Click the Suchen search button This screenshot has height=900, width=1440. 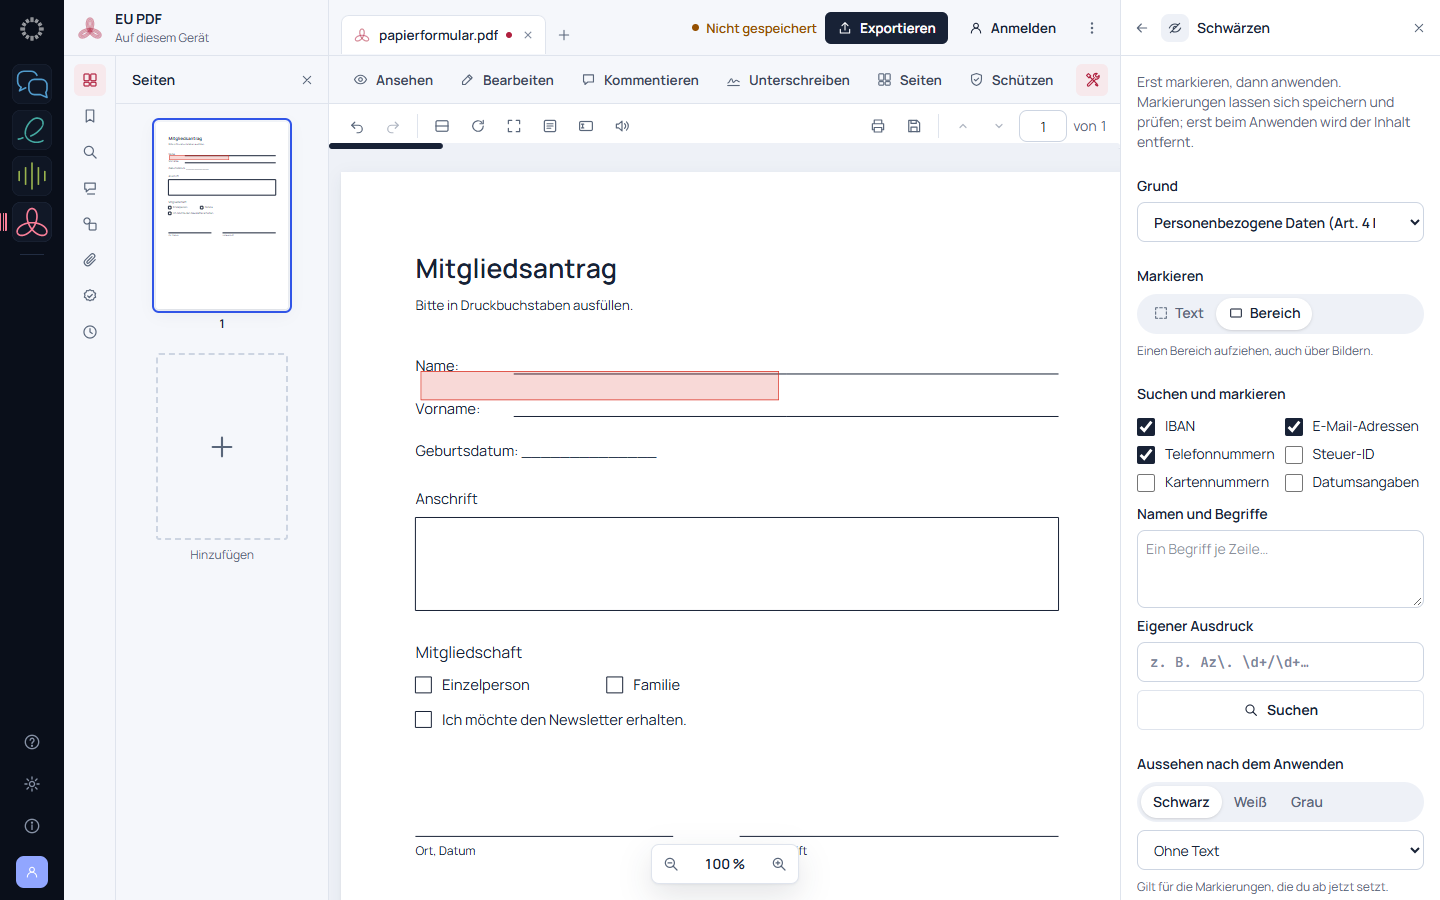click(x=1280, y=710)
